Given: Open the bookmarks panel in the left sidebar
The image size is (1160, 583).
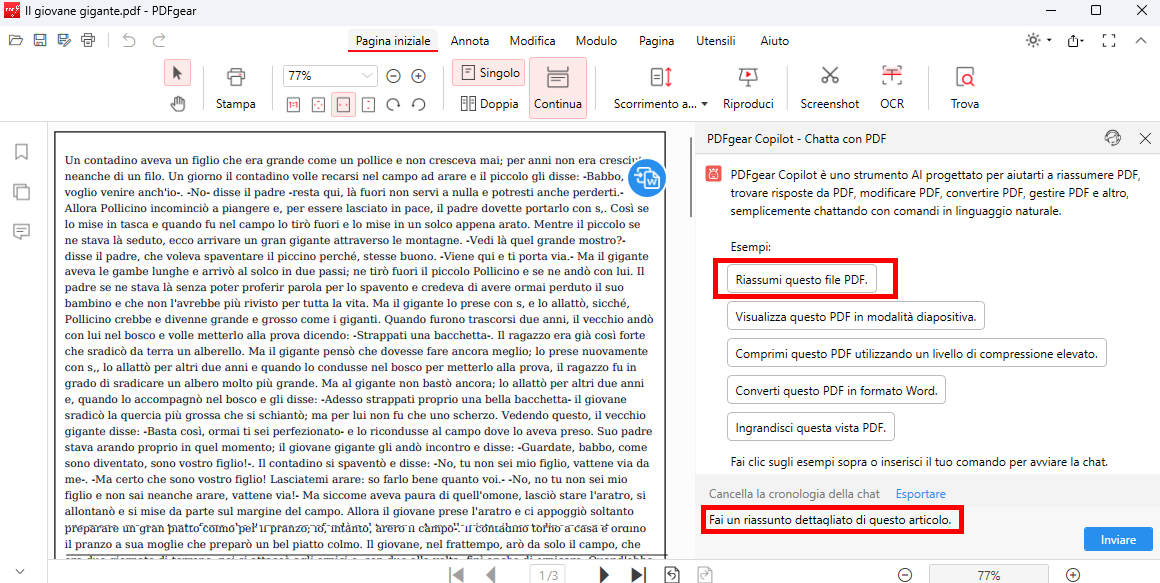Looking at the screenshot, I should click(x=22, y=151).
